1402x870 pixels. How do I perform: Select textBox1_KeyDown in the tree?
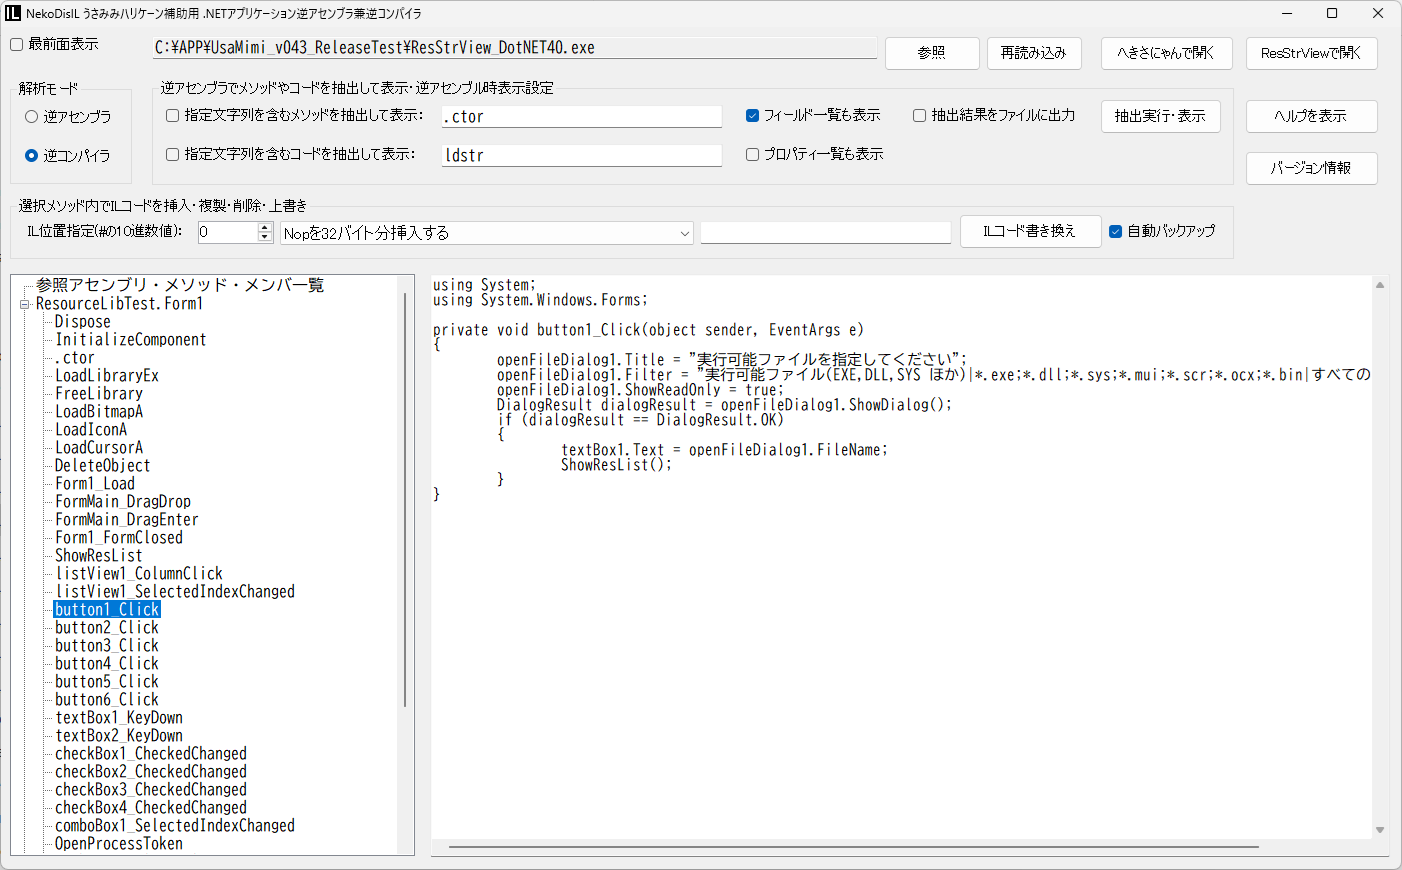119,718
